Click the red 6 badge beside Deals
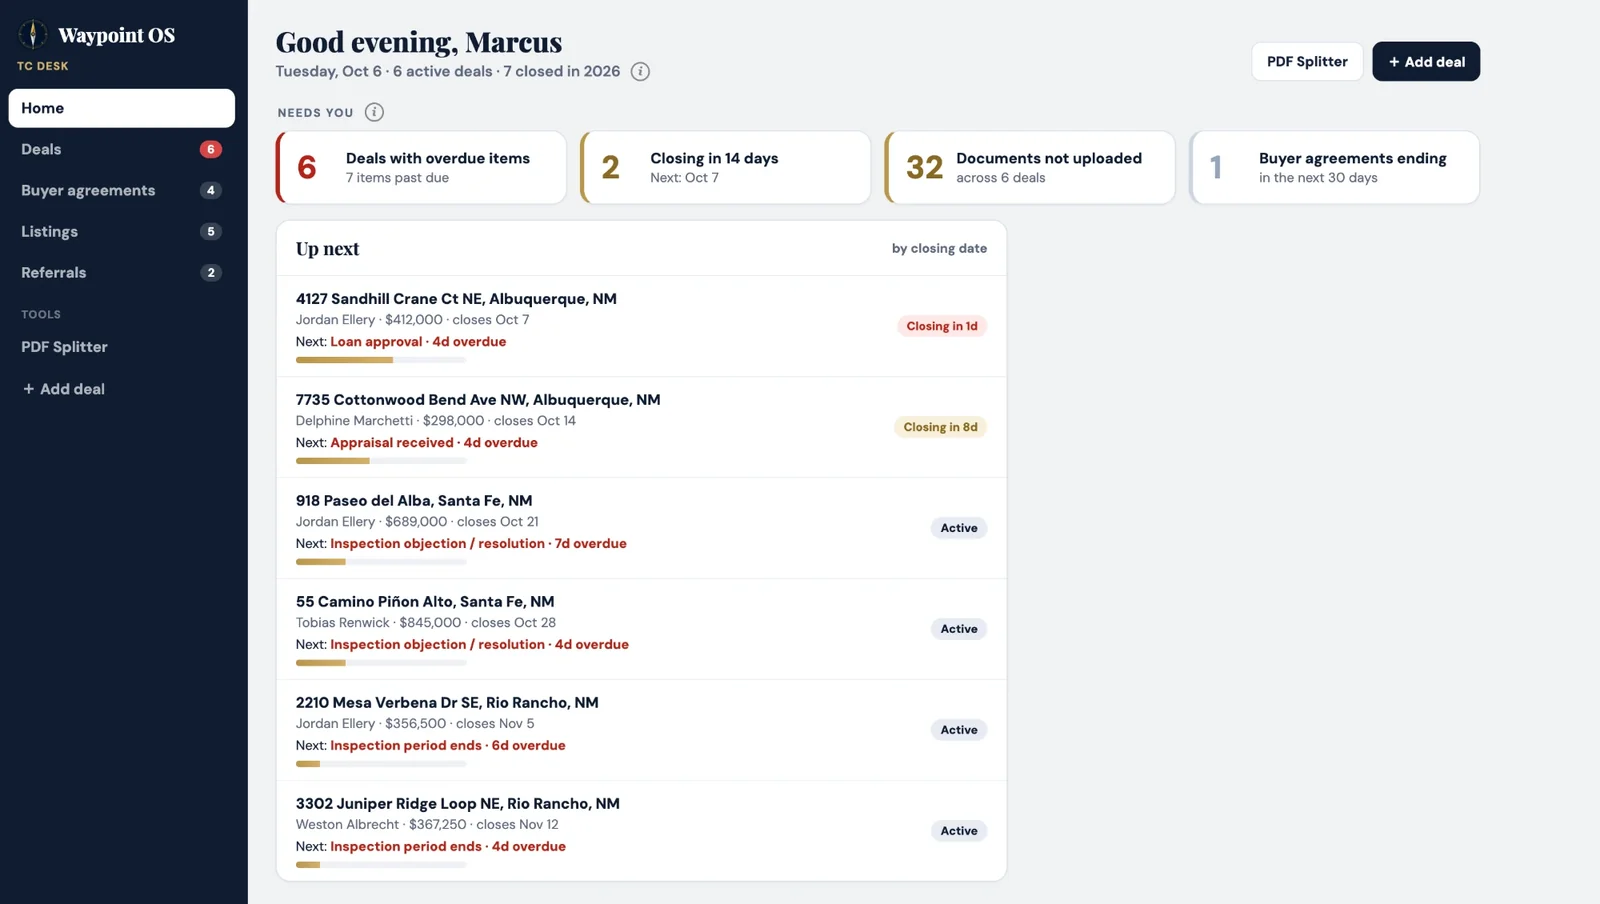Image resolution: width=1600 pixels, height=904 pixels. 210,149
